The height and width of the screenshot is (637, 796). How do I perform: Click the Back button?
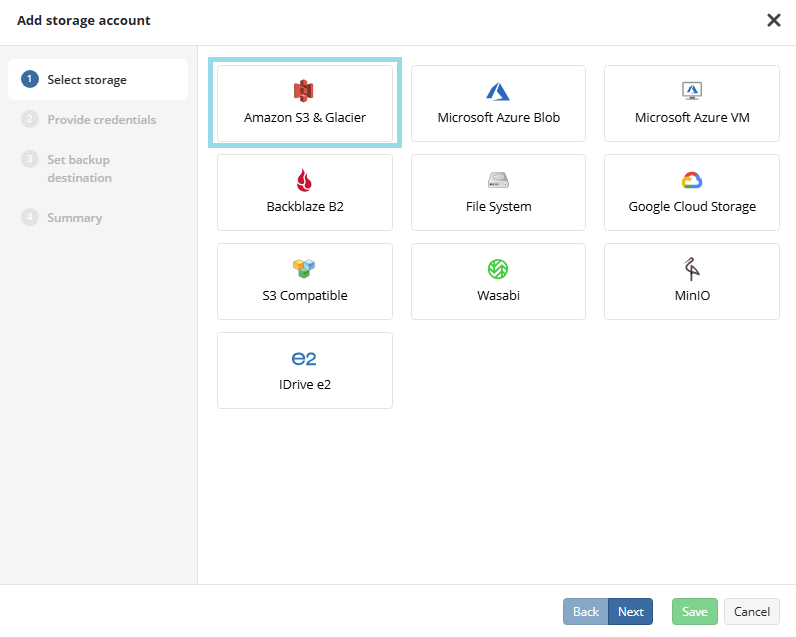586,612
